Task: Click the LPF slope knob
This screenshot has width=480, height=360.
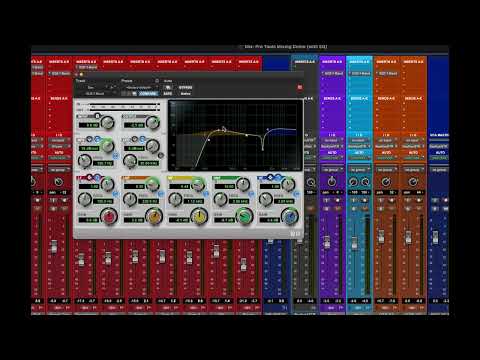Action: pyautogui.click(x=153, y=146)
